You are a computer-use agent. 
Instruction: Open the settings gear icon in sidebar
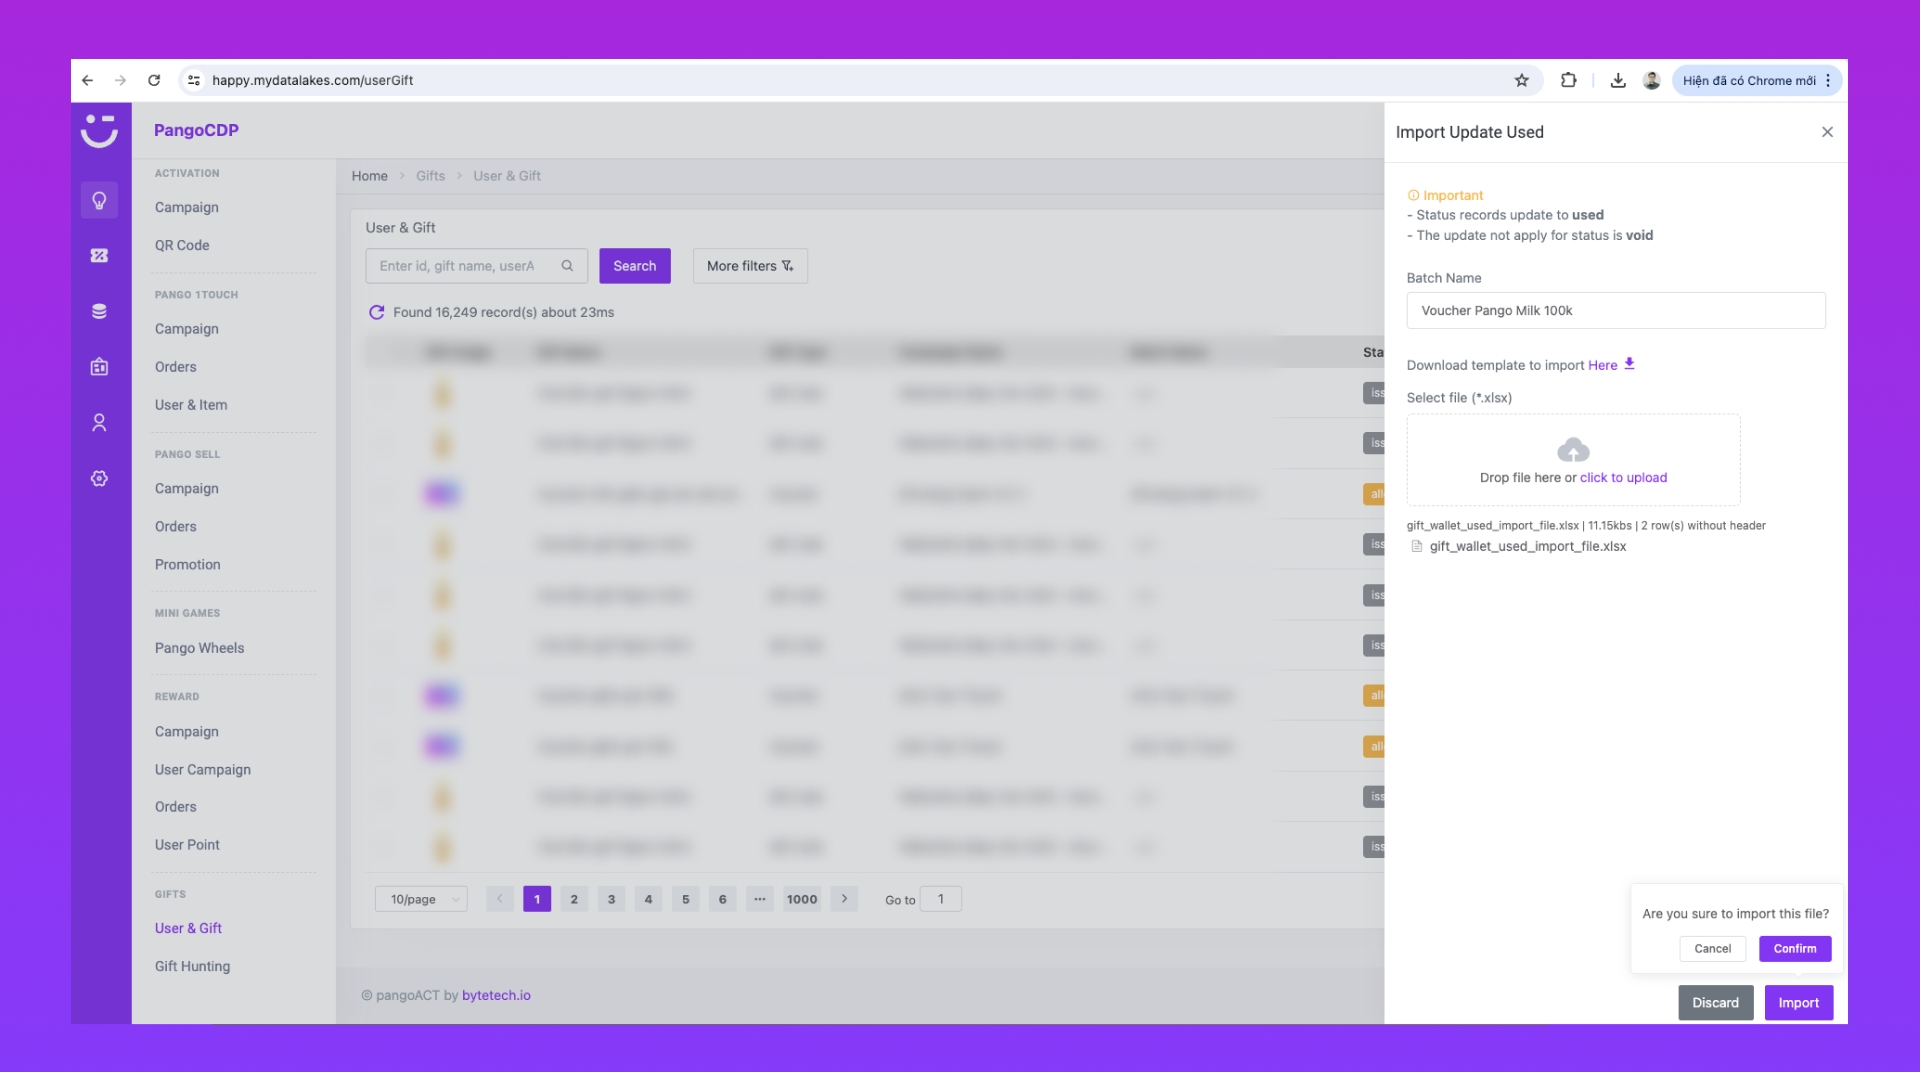coord(99,479)
